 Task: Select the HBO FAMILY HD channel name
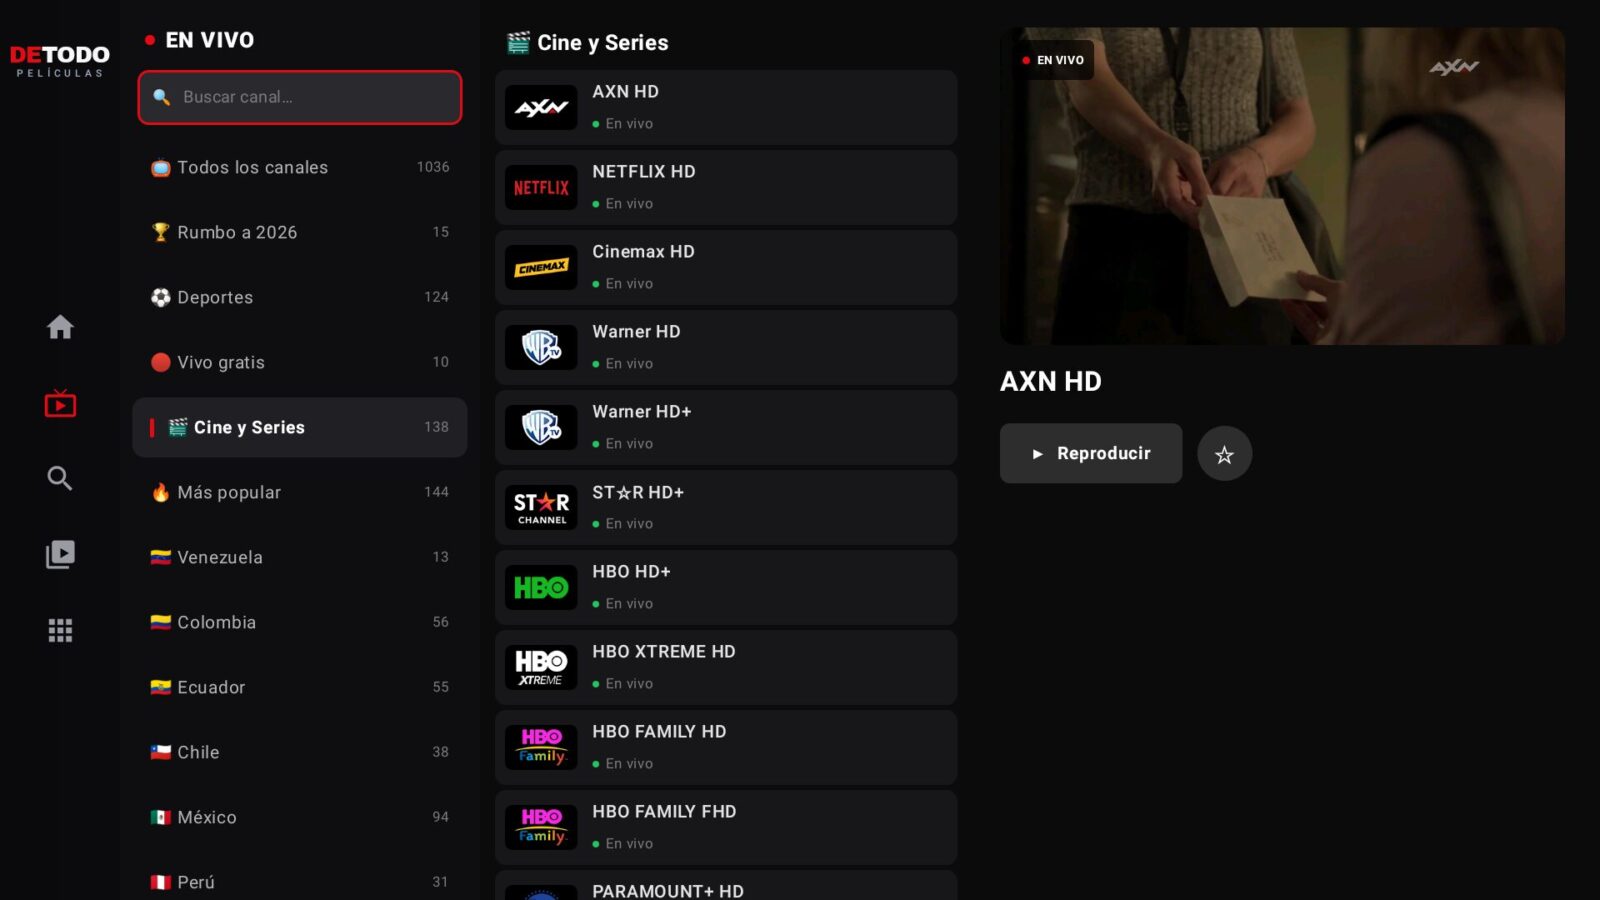point(659,732)
